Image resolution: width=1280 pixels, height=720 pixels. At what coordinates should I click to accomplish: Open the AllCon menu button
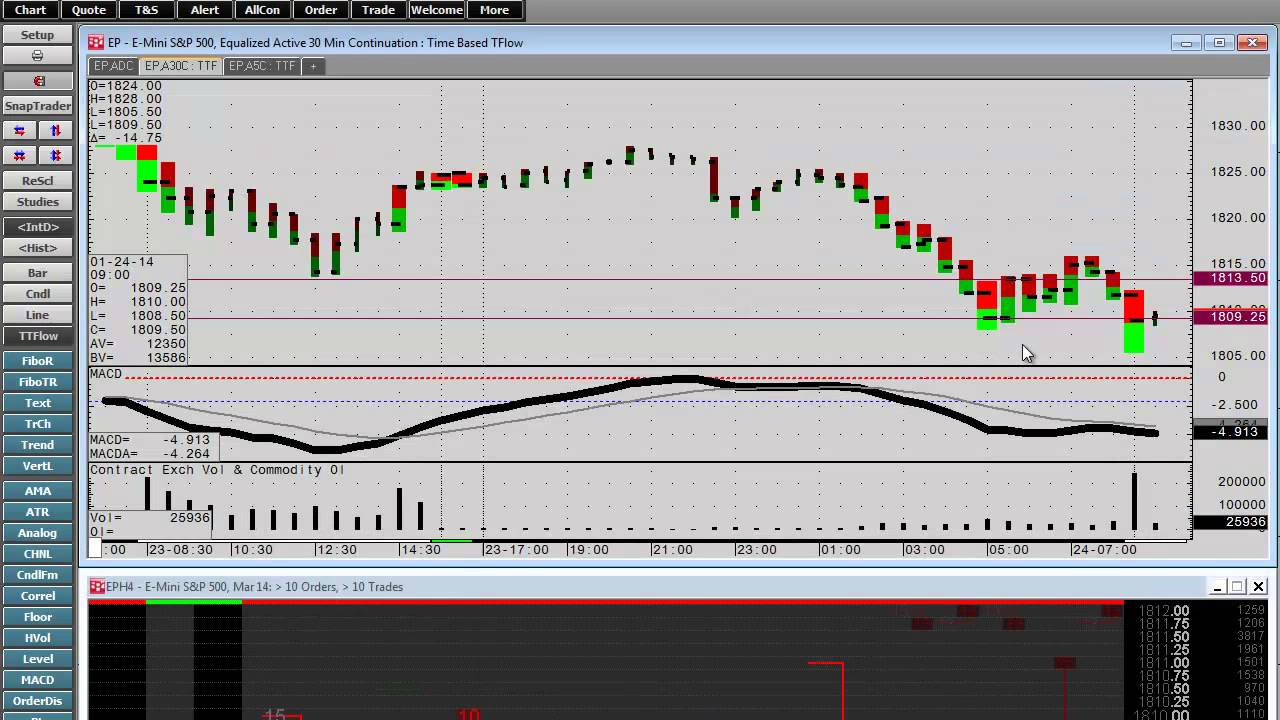[x=262, y=10]
